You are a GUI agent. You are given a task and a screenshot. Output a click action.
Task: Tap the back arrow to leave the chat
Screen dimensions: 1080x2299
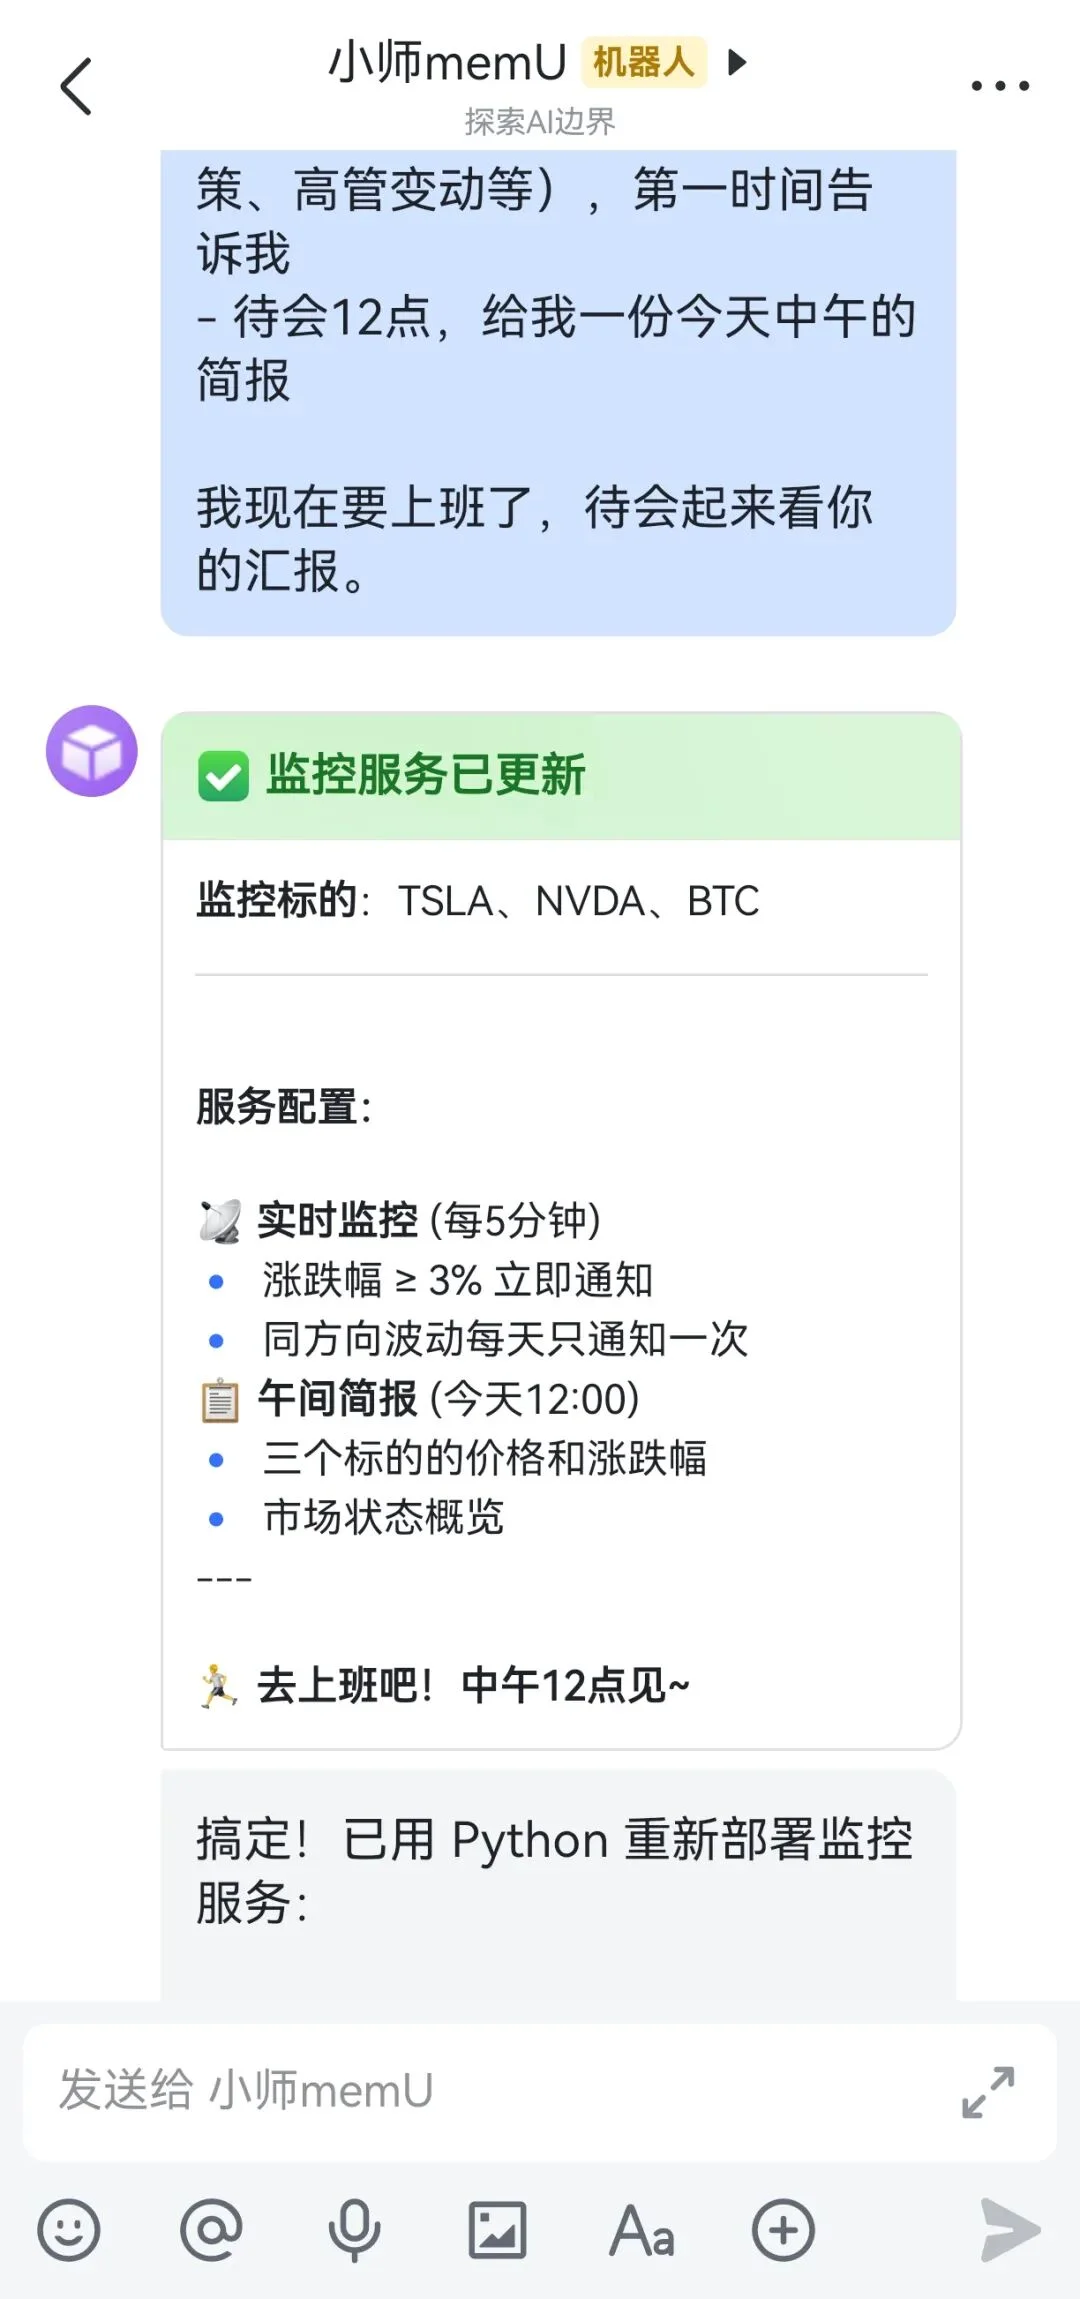pos(75,85)
